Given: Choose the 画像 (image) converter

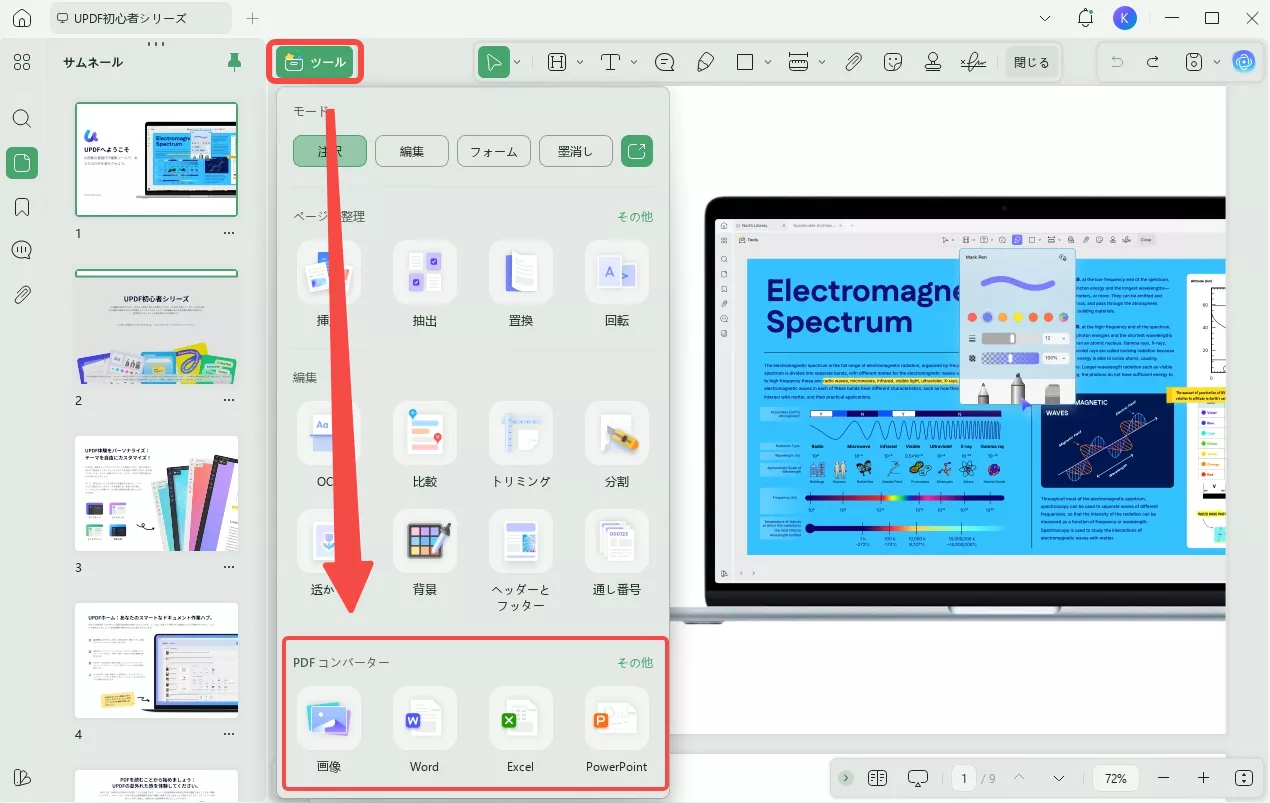Looking at the screenshot, I should [x=329, y=719].
